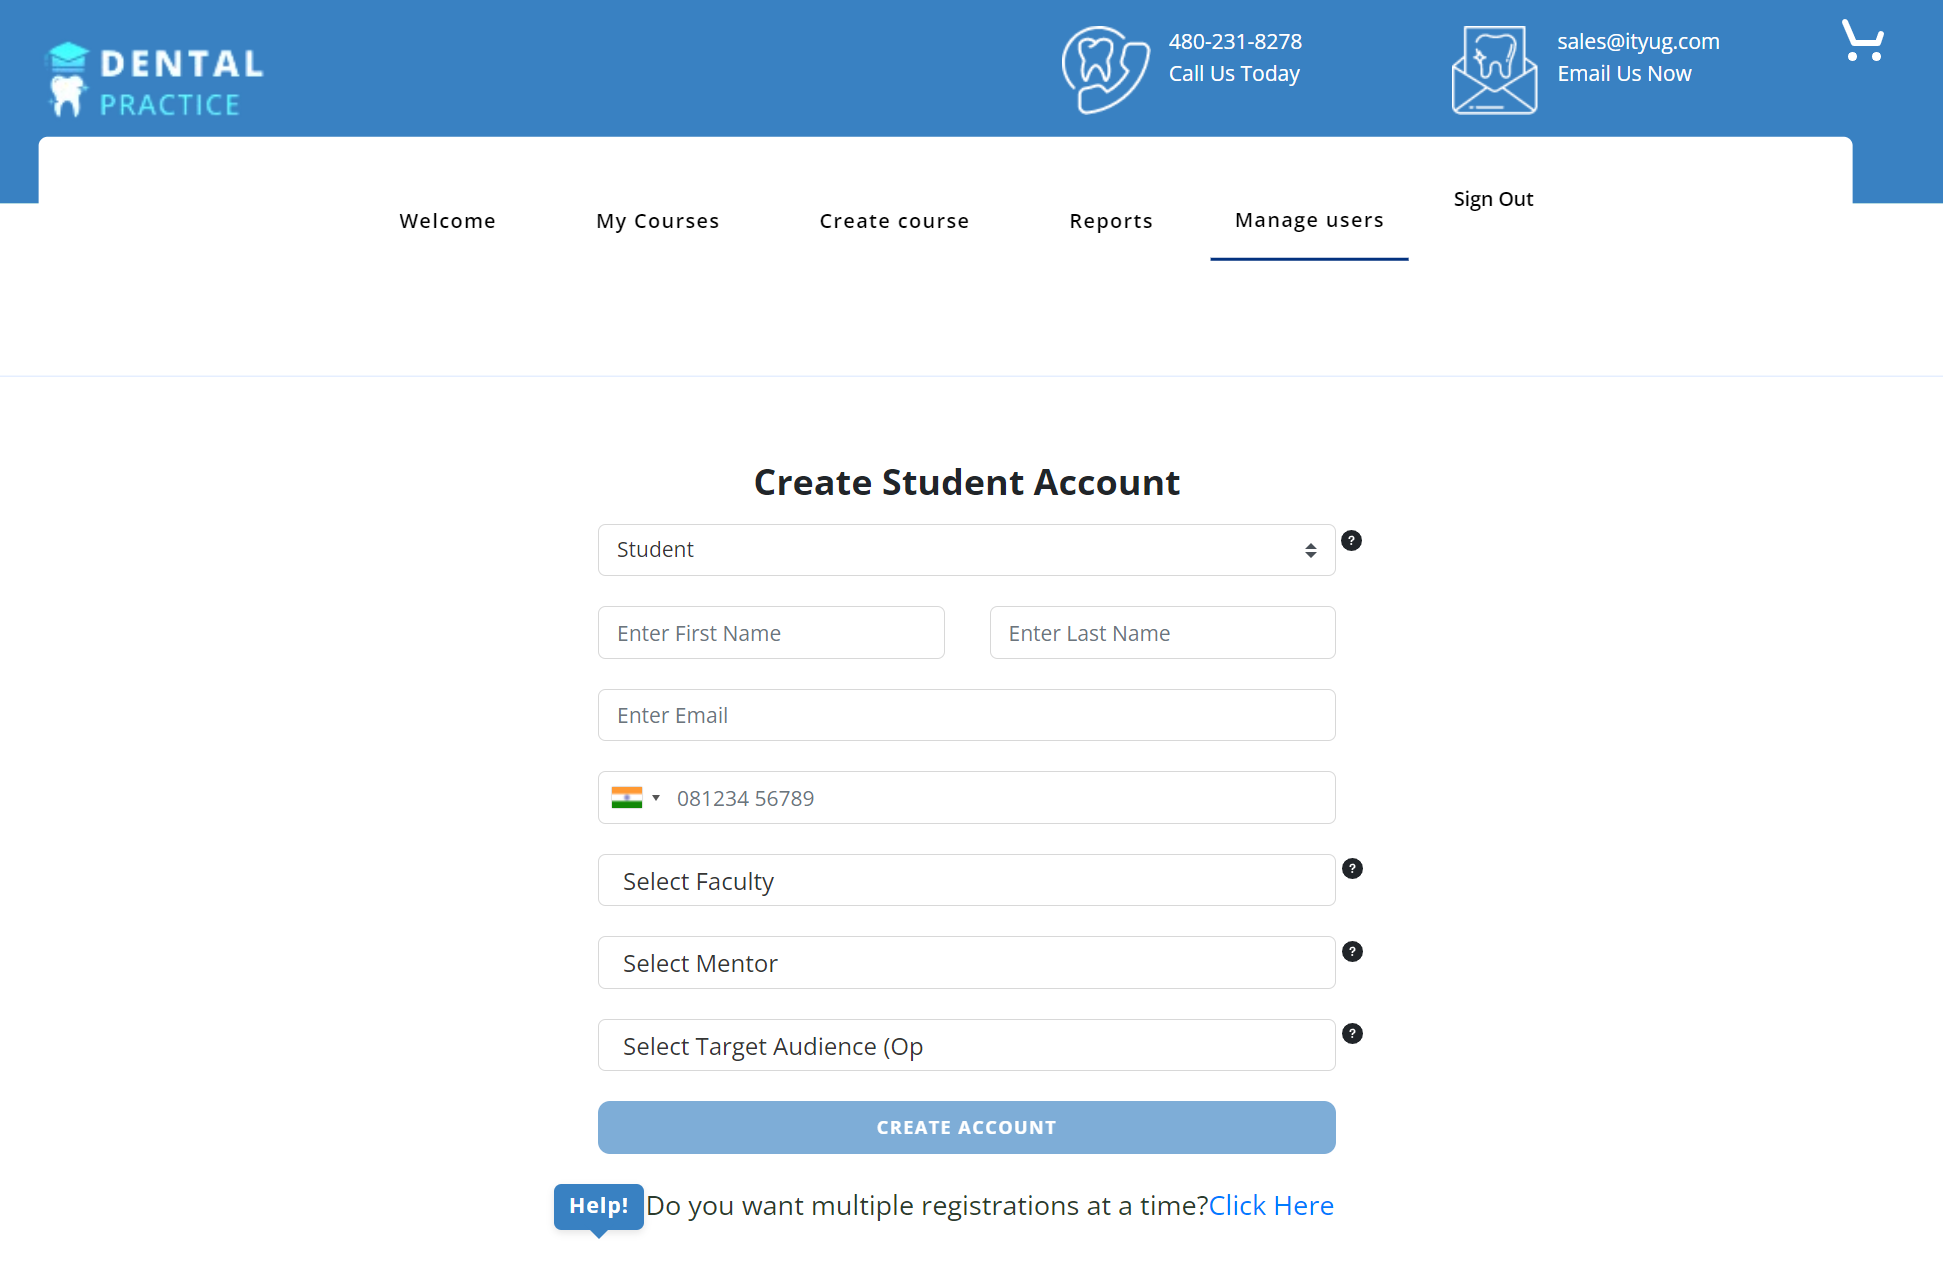The height and width of the screenshot is (1276, 1943).
Task: Open the shopping cart
Action: point(1862,42)
